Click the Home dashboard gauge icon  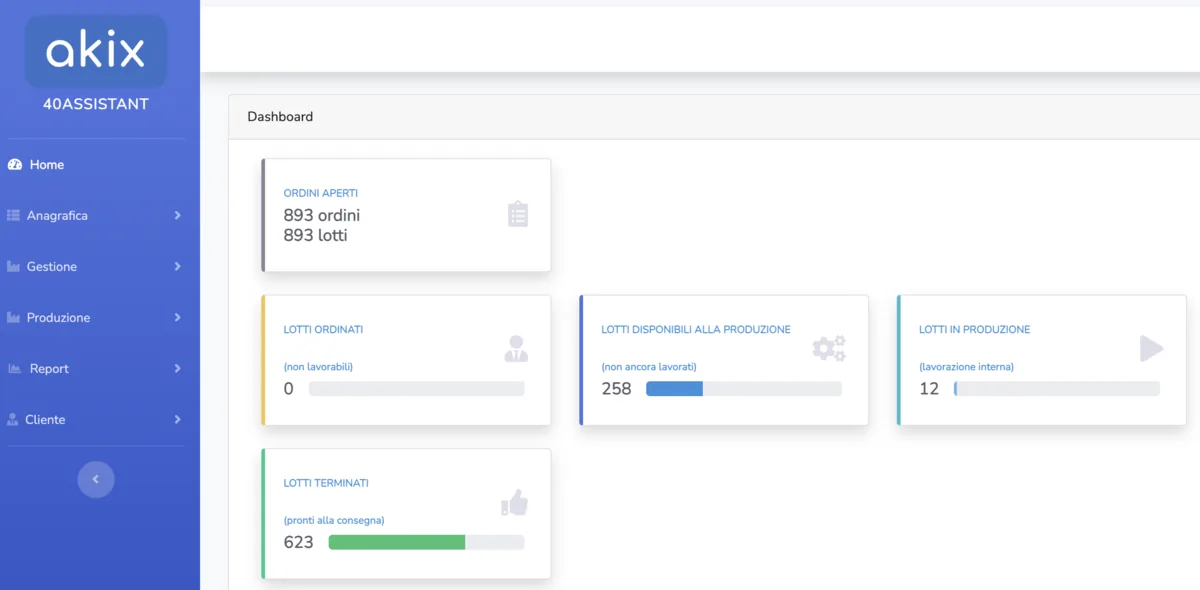tap(15, 165)
